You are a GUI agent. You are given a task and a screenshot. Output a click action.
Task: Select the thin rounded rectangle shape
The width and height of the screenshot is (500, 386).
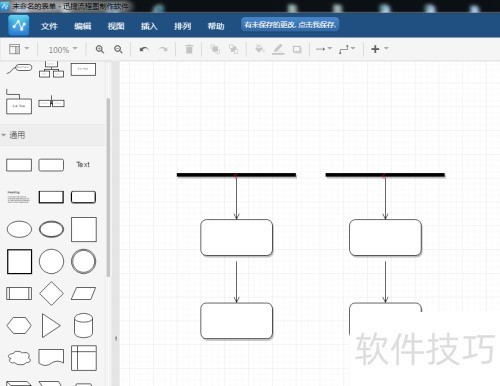[51, 165]
